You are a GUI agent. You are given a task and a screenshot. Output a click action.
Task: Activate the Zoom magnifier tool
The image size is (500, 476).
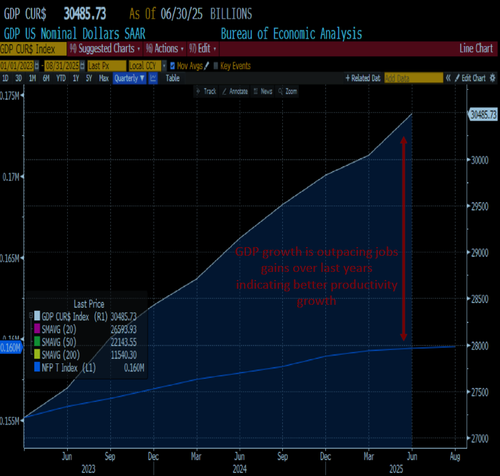[x=287, y=91]
